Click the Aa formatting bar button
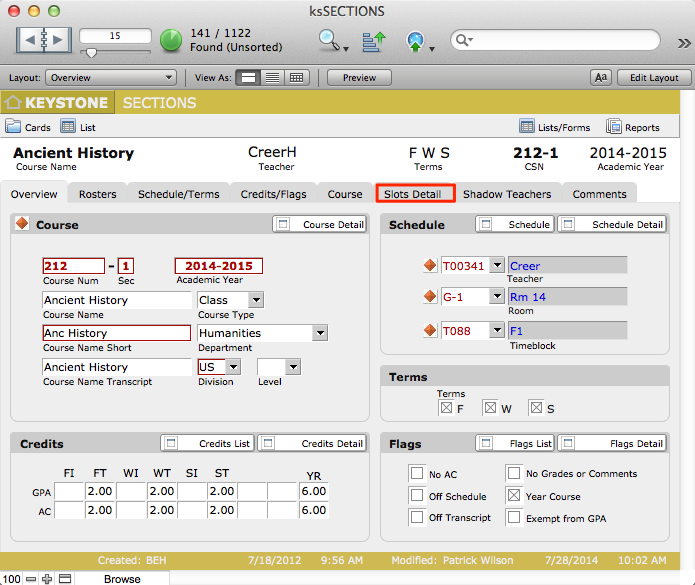The height and width of the screenshot is (585, 695). pos(601,78)
